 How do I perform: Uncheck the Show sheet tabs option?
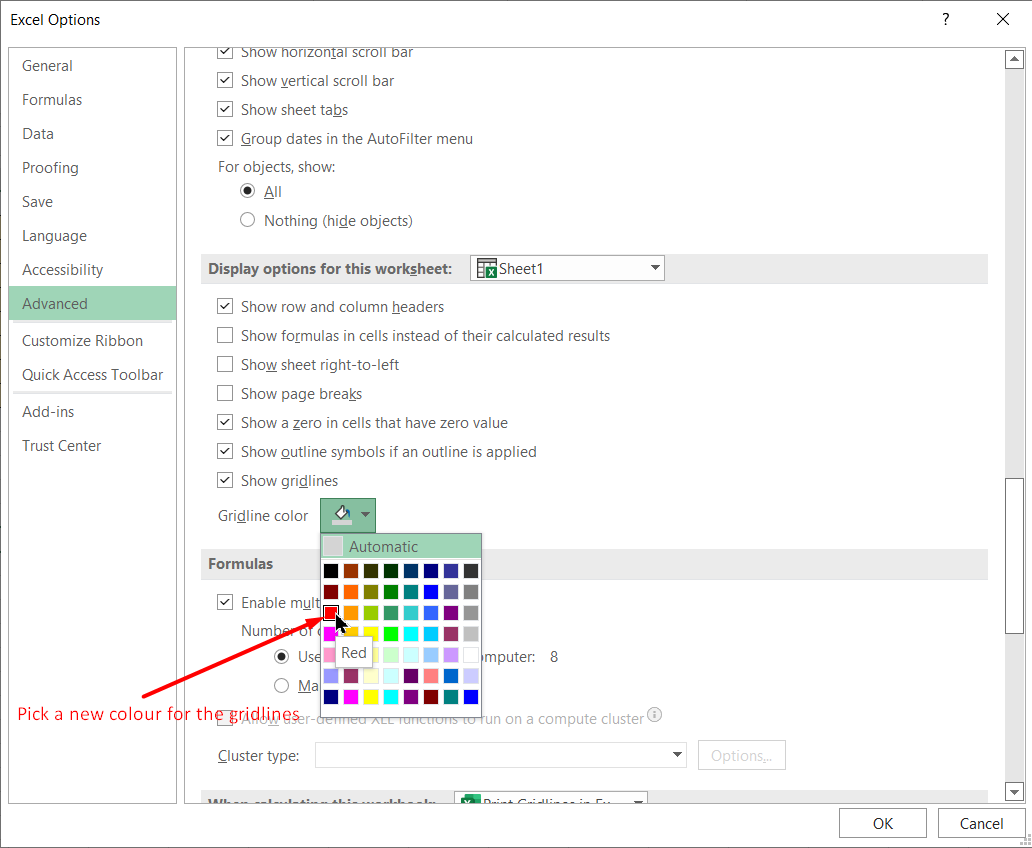(225, 109)
